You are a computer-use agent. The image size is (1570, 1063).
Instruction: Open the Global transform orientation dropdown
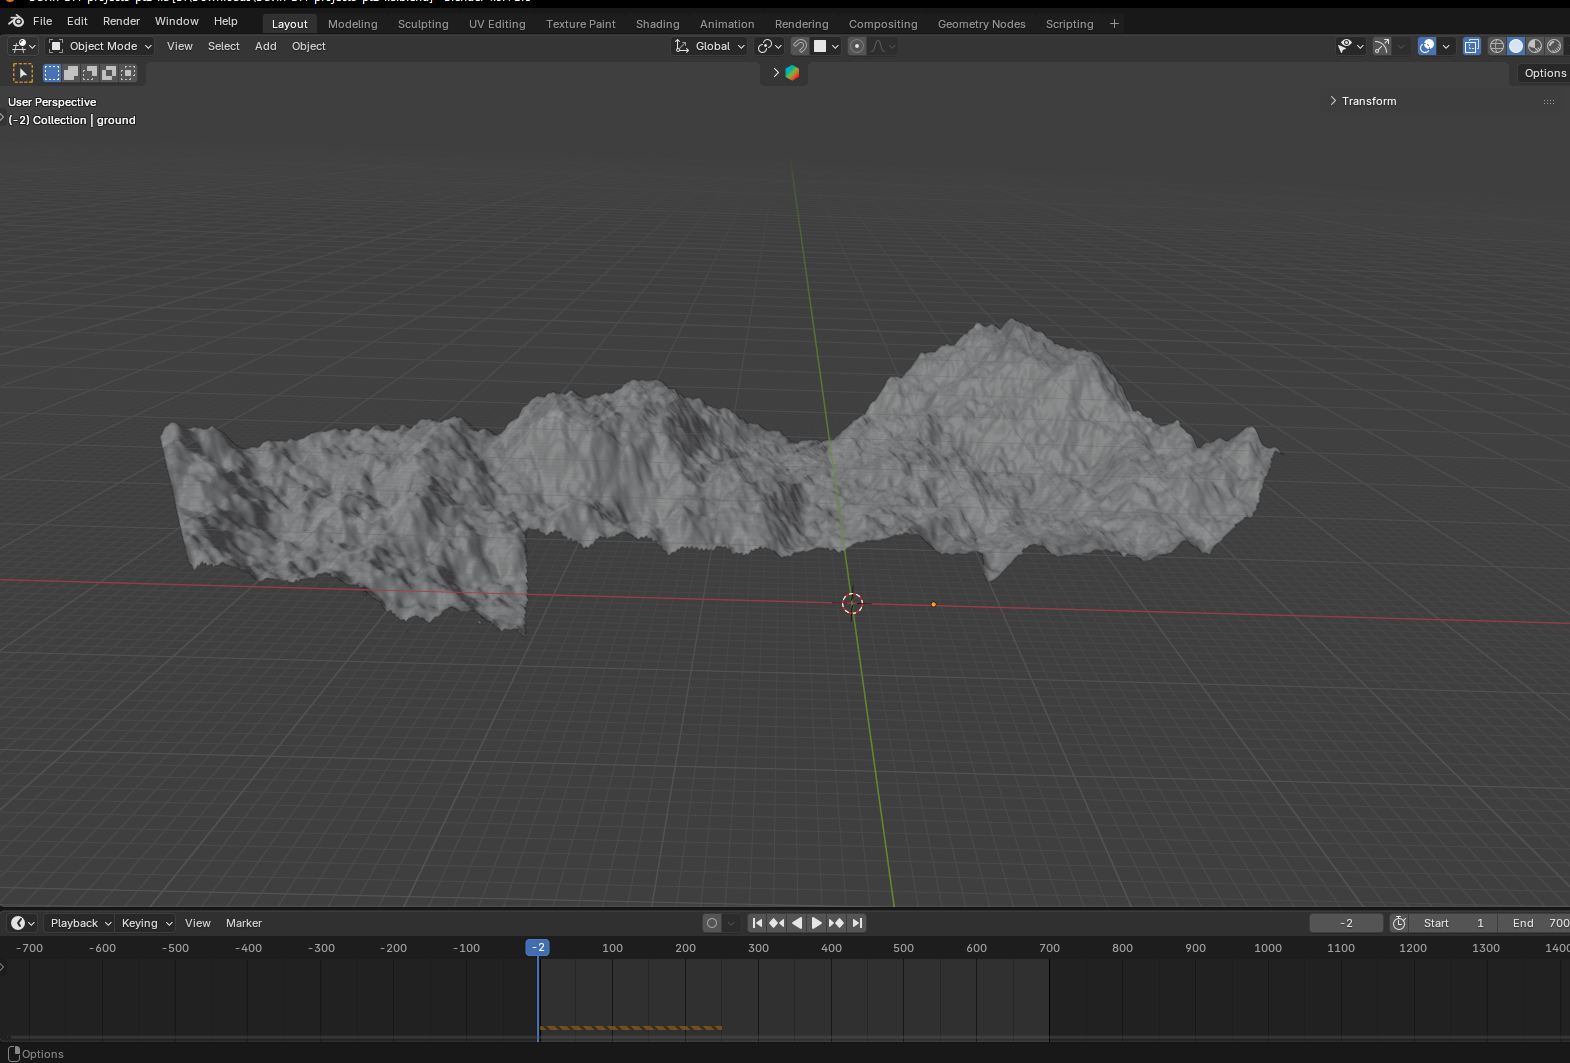711,46
